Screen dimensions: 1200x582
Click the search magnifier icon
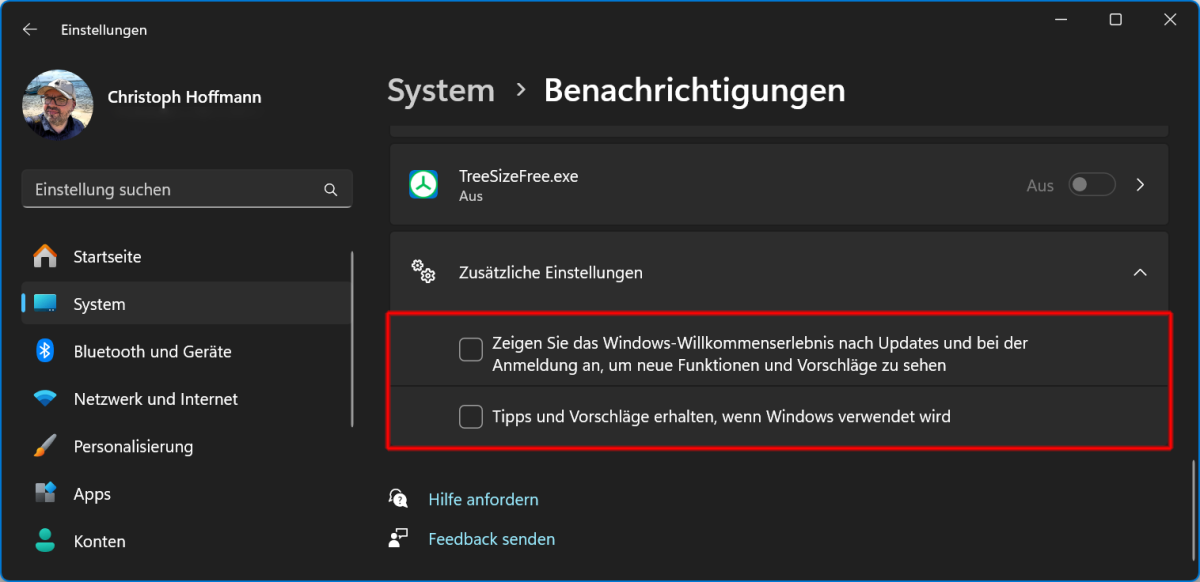(x=331, y=190)
